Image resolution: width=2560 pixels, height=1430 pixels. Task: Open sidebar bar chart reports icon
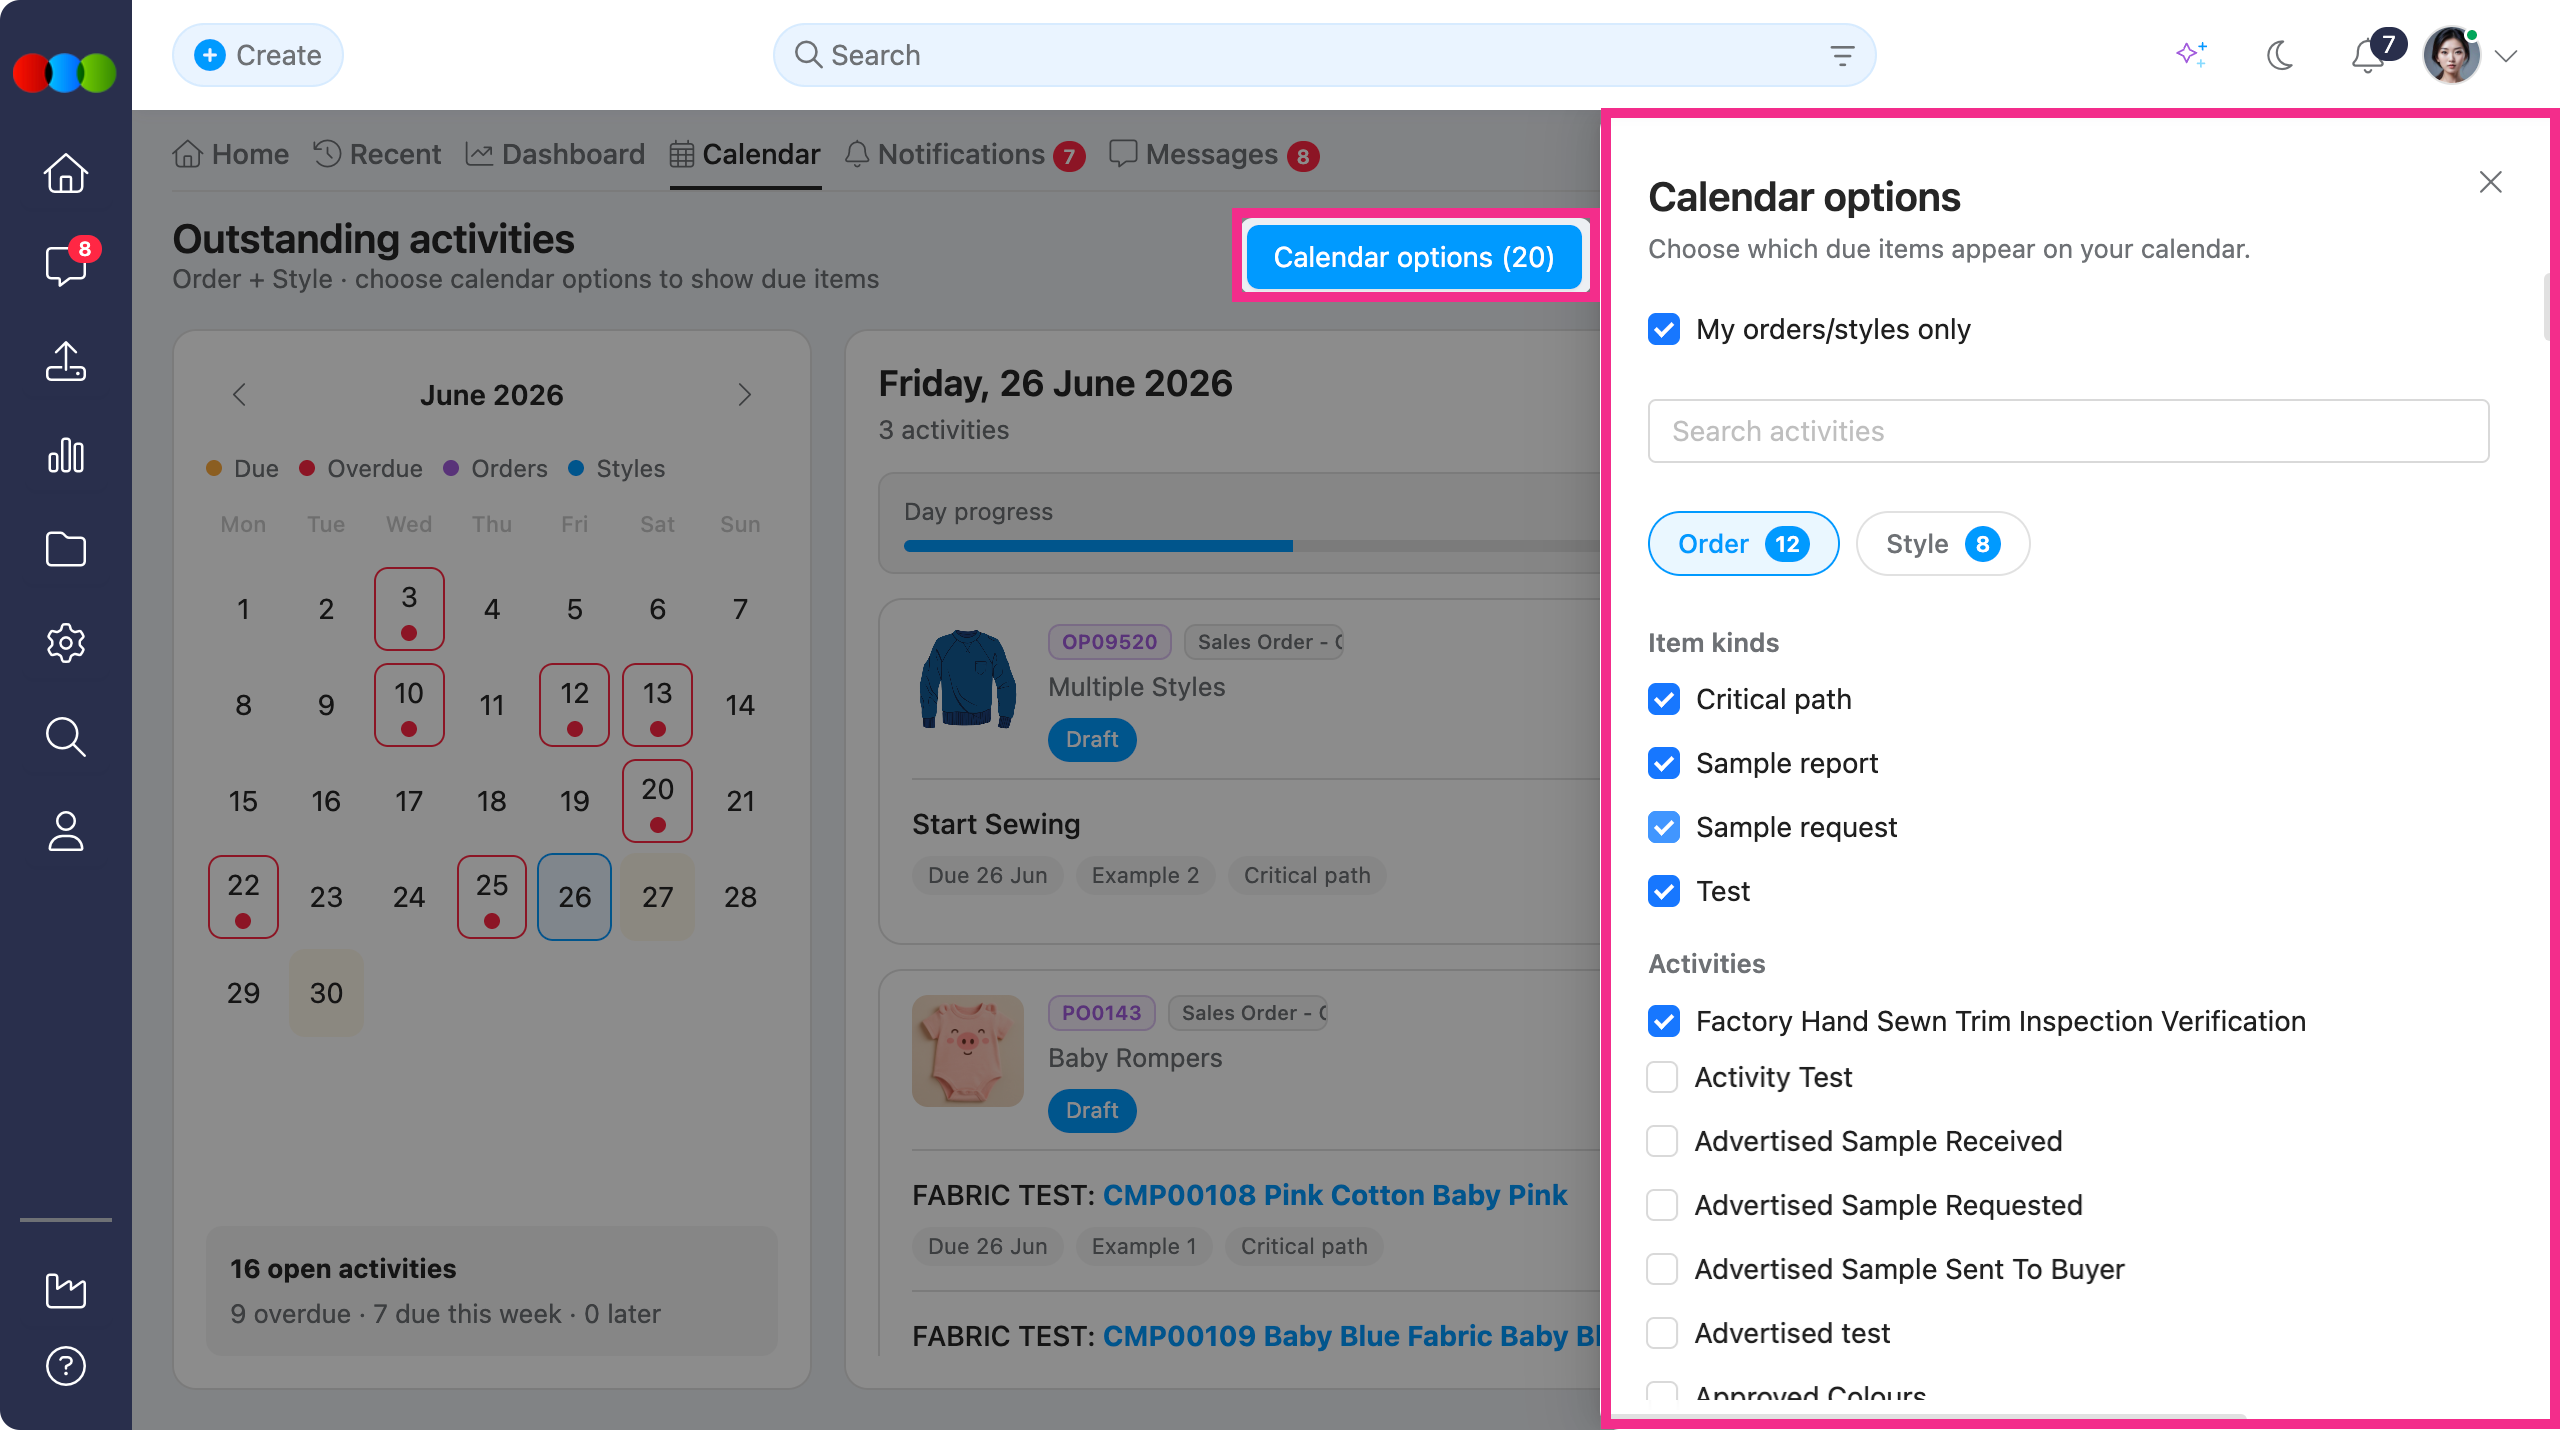(66, 455)
